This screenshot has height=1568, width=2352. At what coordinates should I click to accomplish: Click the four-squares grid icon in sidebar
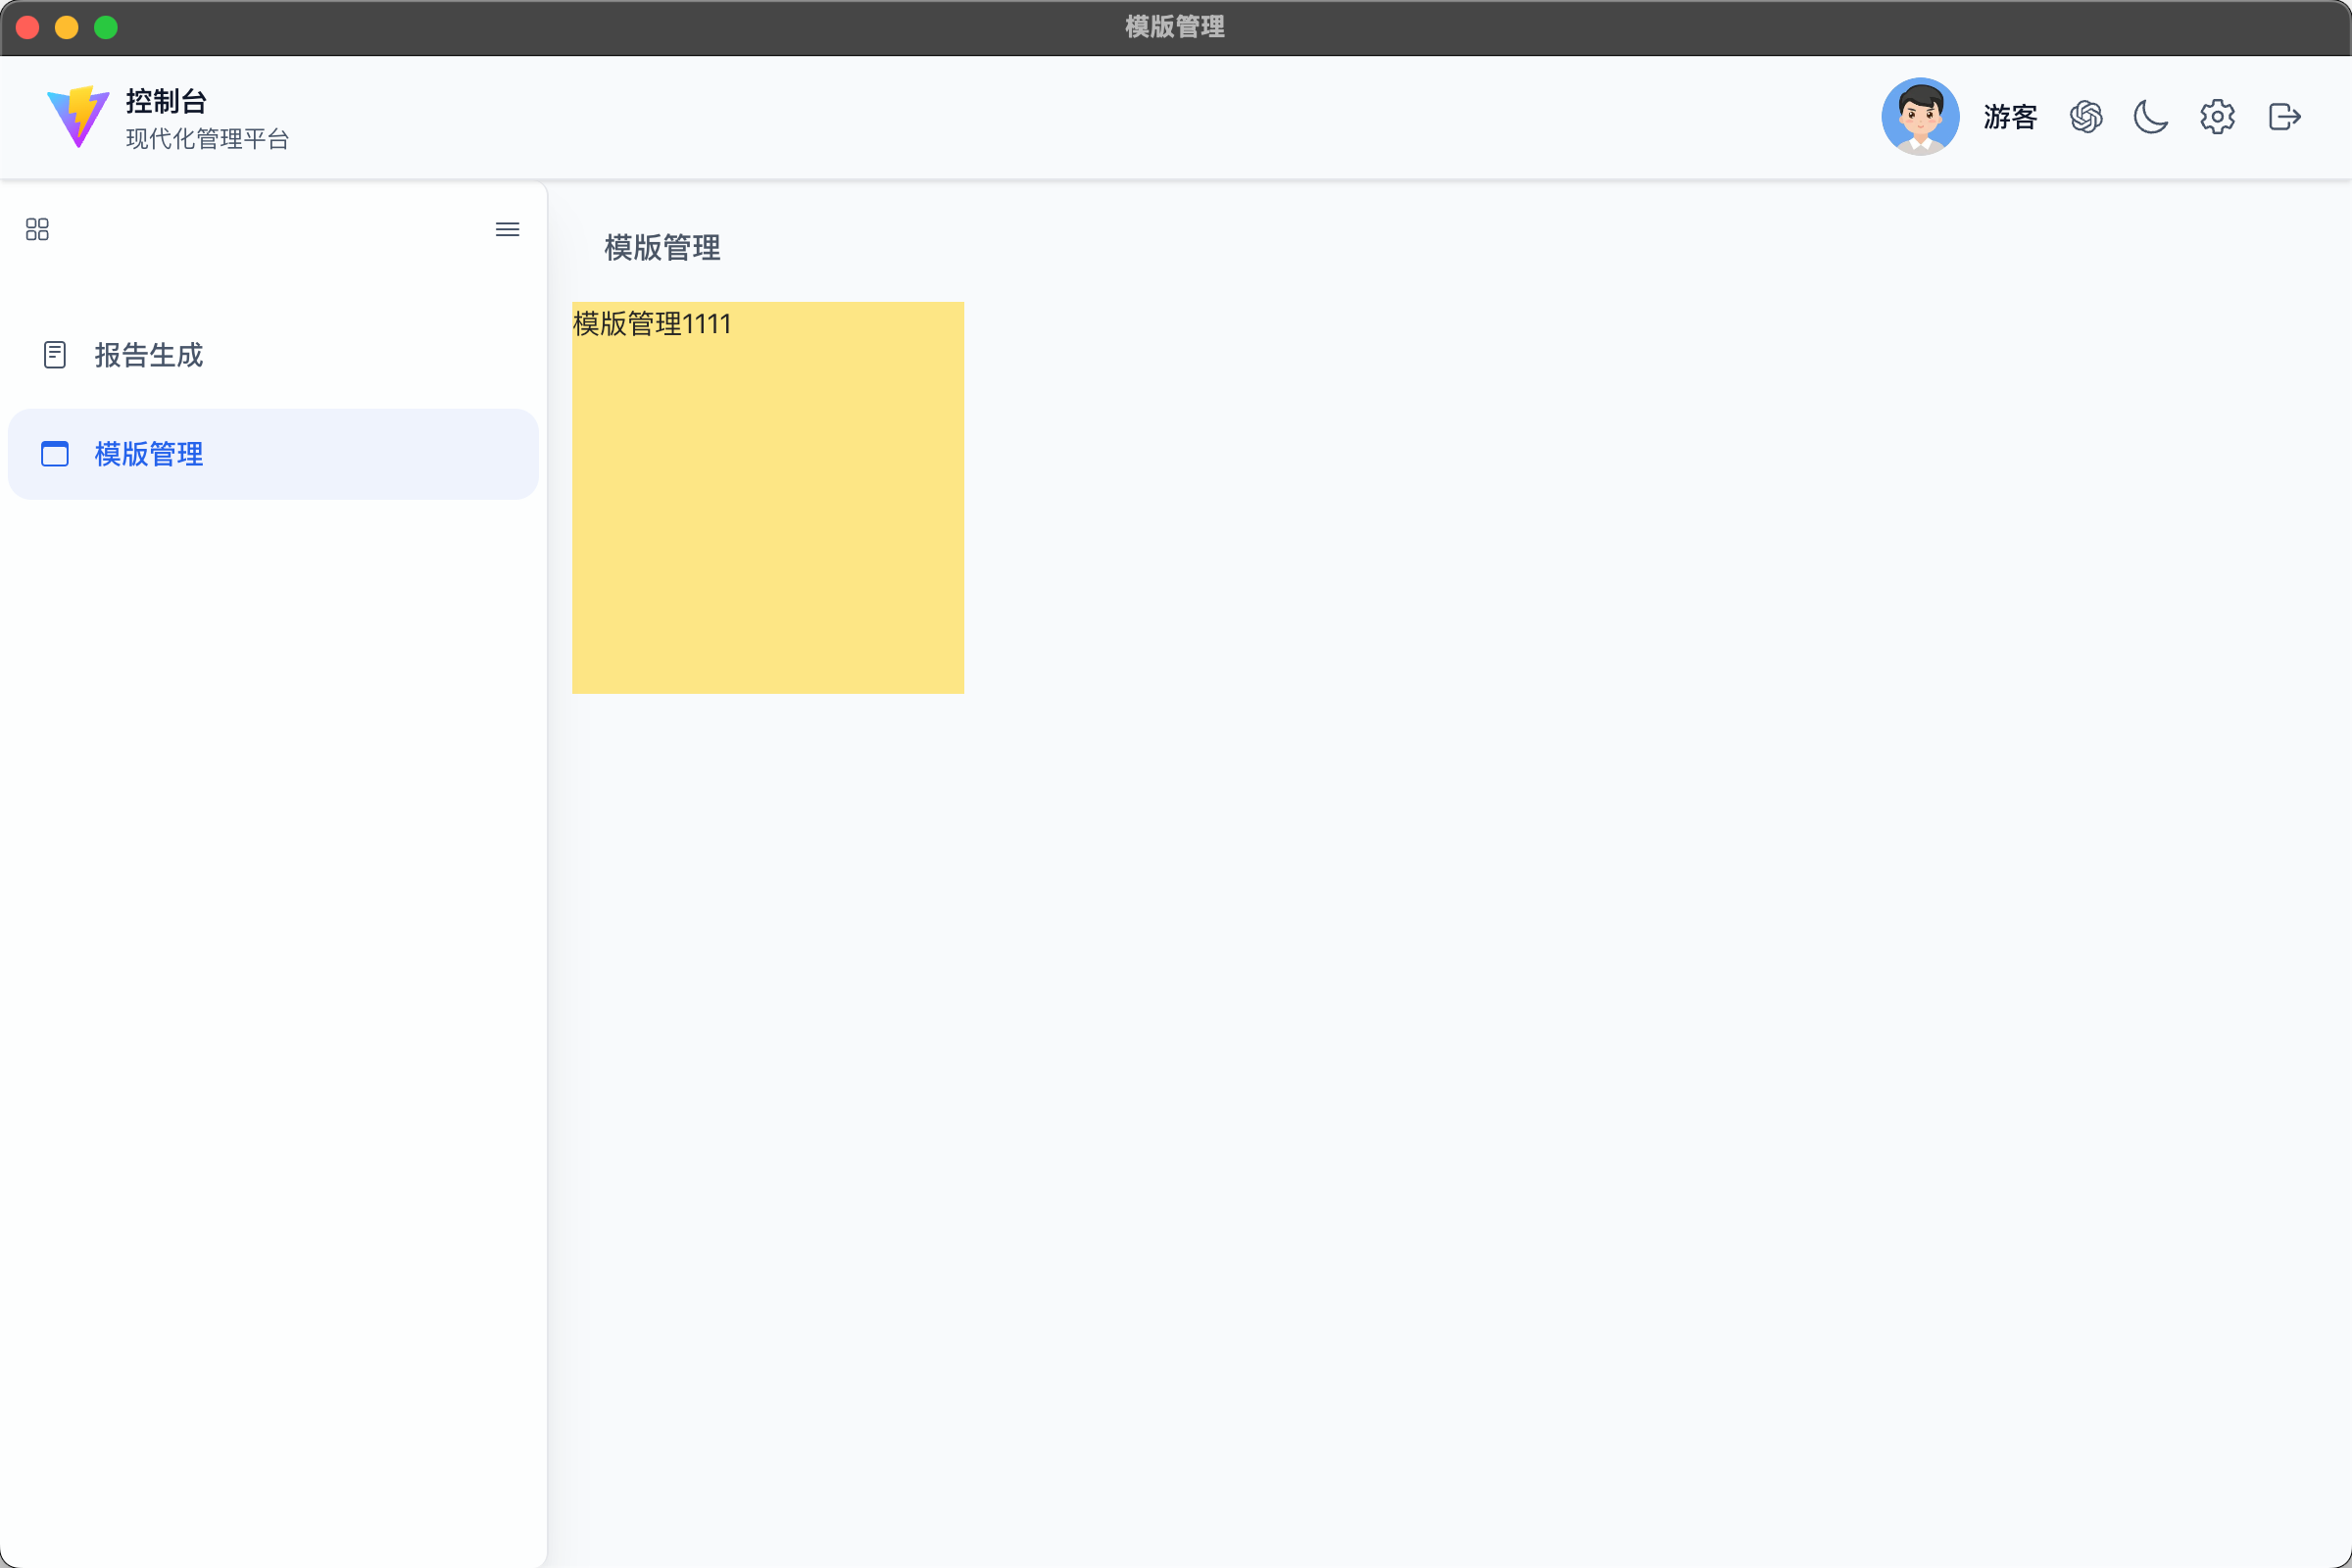(x=37, y=230)
